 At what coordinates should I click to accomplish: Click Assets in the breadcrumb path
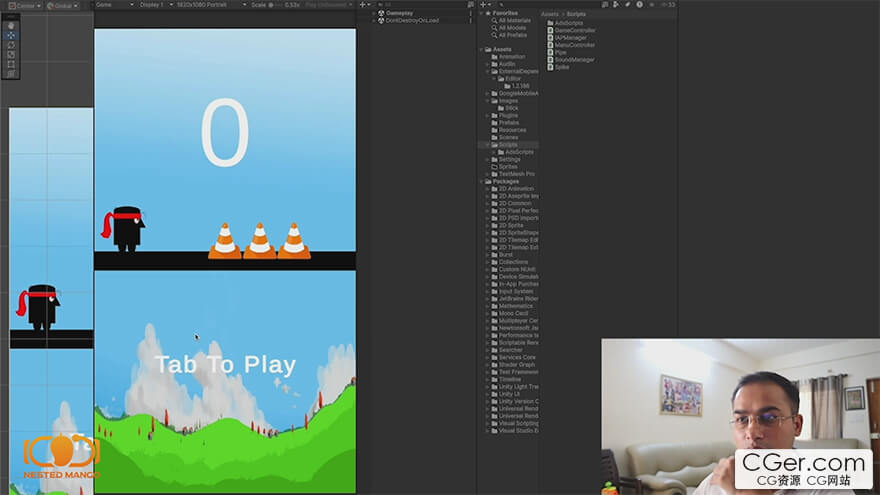(x=550, y=14)
